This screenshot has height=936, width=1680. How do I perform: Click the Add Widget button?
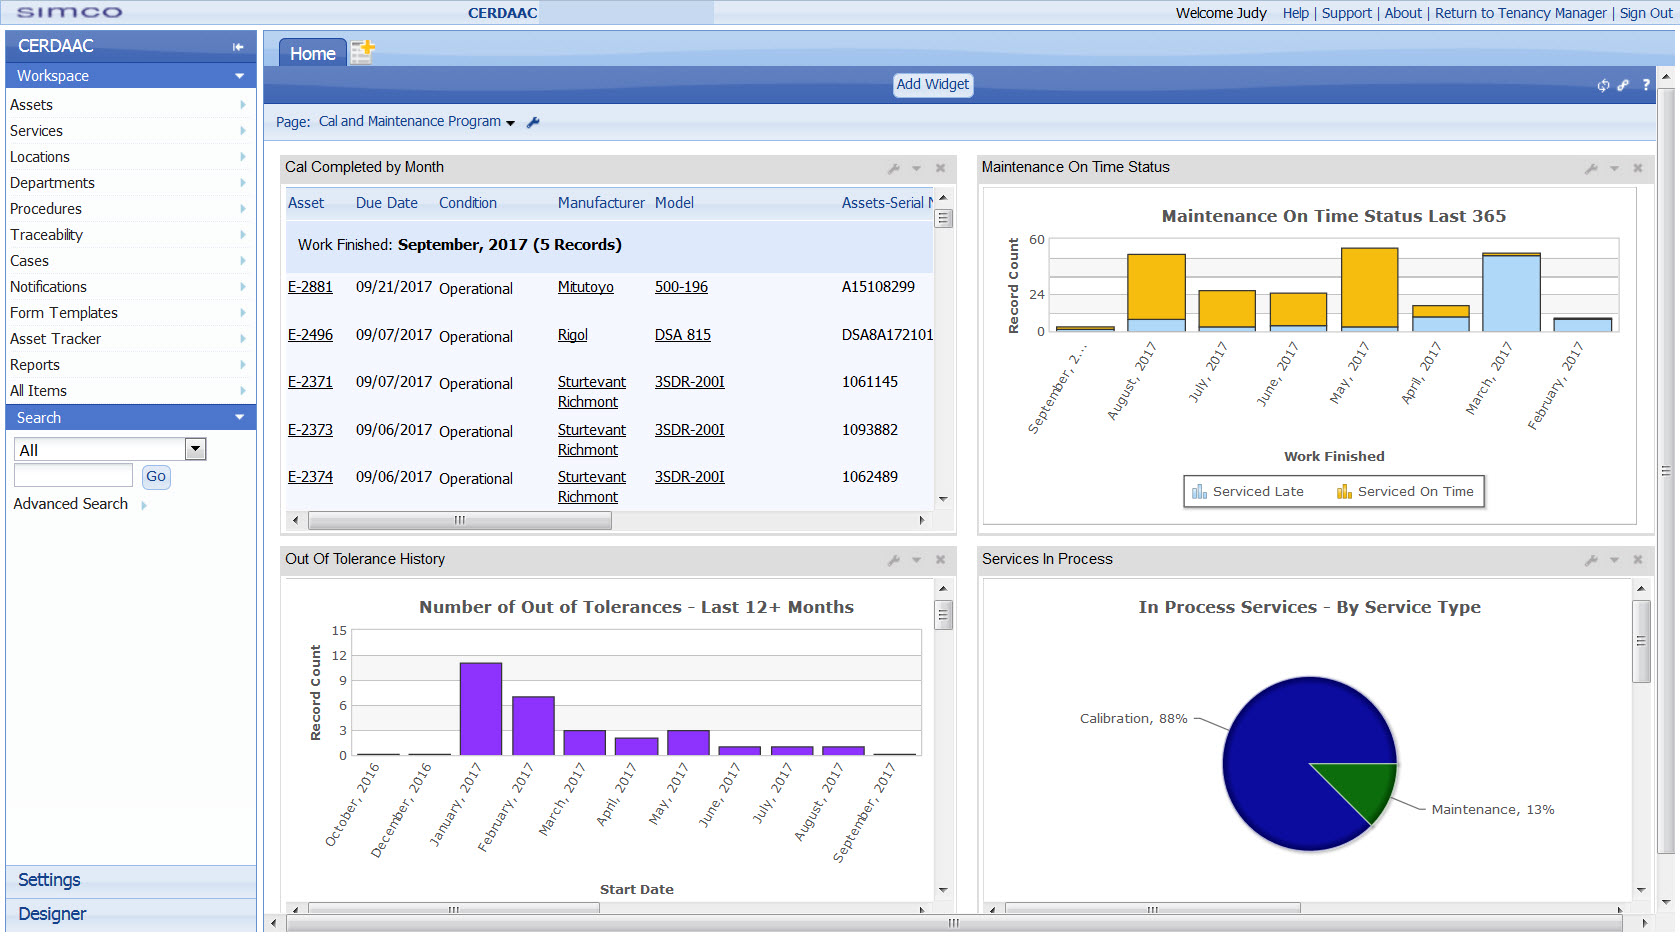(x=932, y=85)
